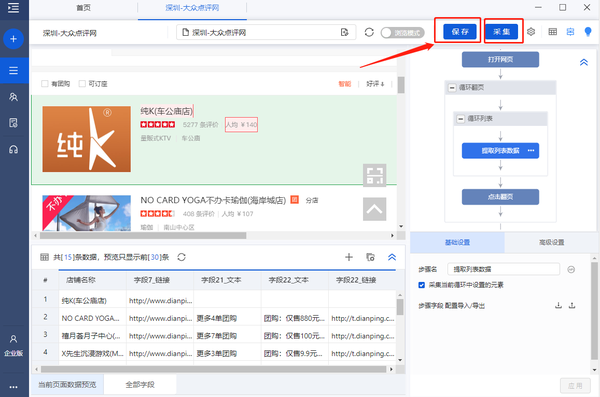Collapse the 循环翻页 loop node

452,88
